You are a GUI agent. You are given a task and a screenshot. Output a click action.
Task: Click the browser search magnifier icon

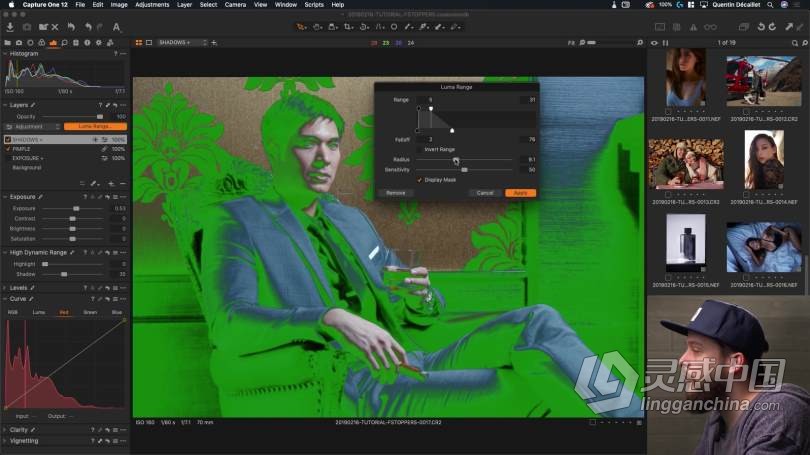(795, 43)
